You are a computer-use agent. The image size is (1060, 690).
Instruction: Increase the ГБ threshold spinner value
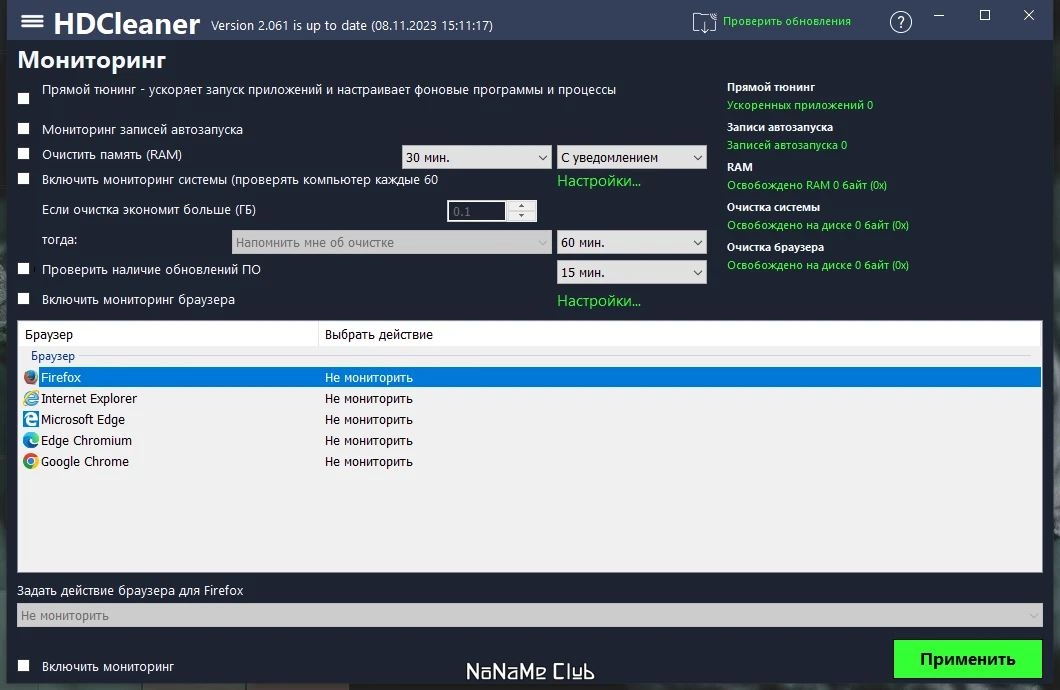(521, 206)
